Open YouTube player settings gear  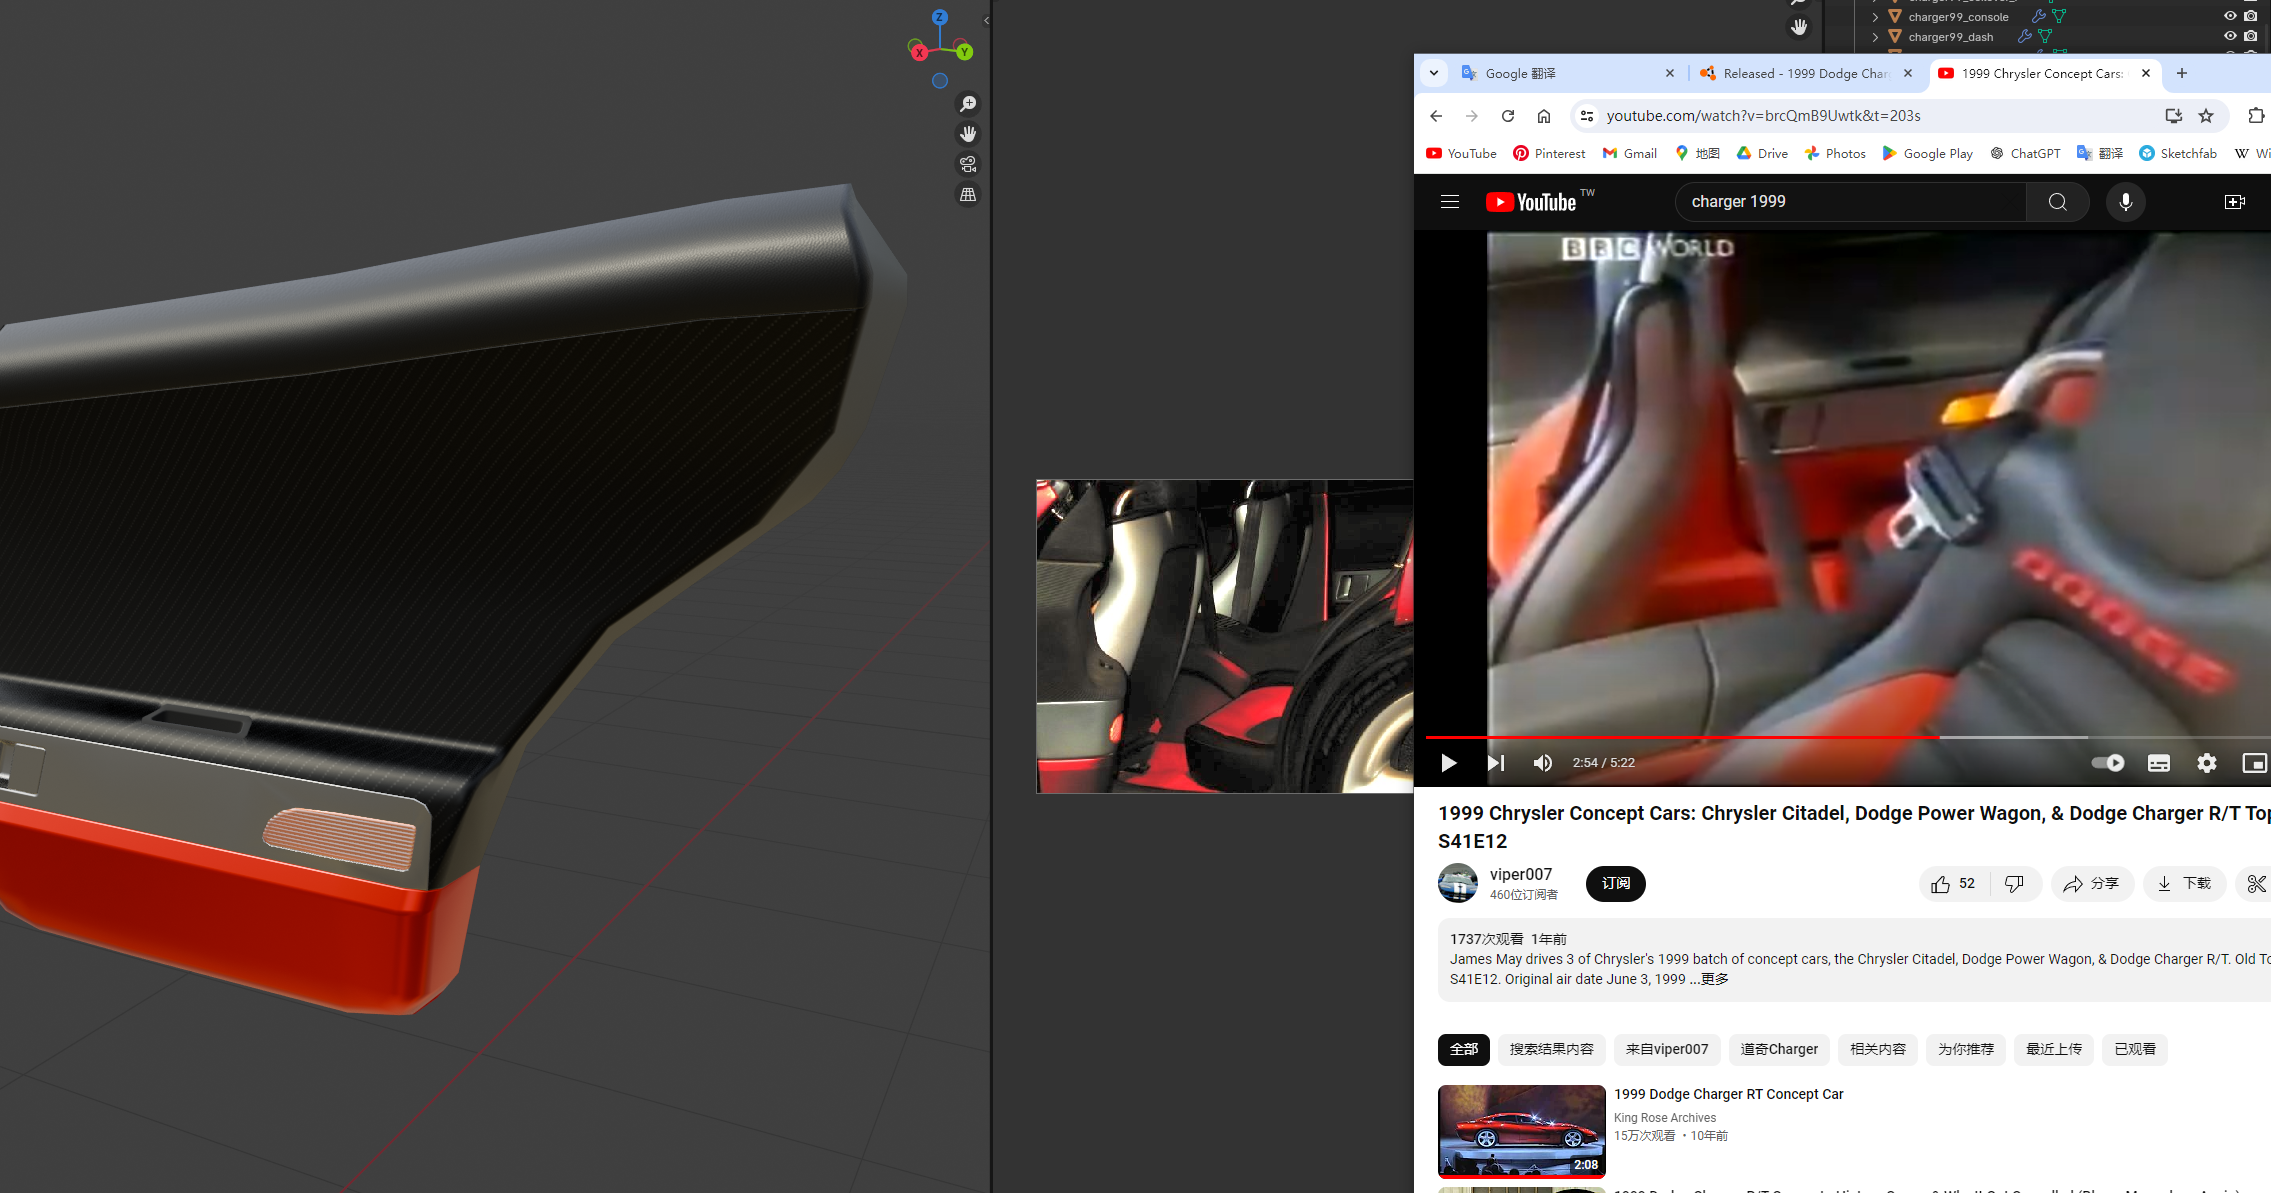point(2206,763)
